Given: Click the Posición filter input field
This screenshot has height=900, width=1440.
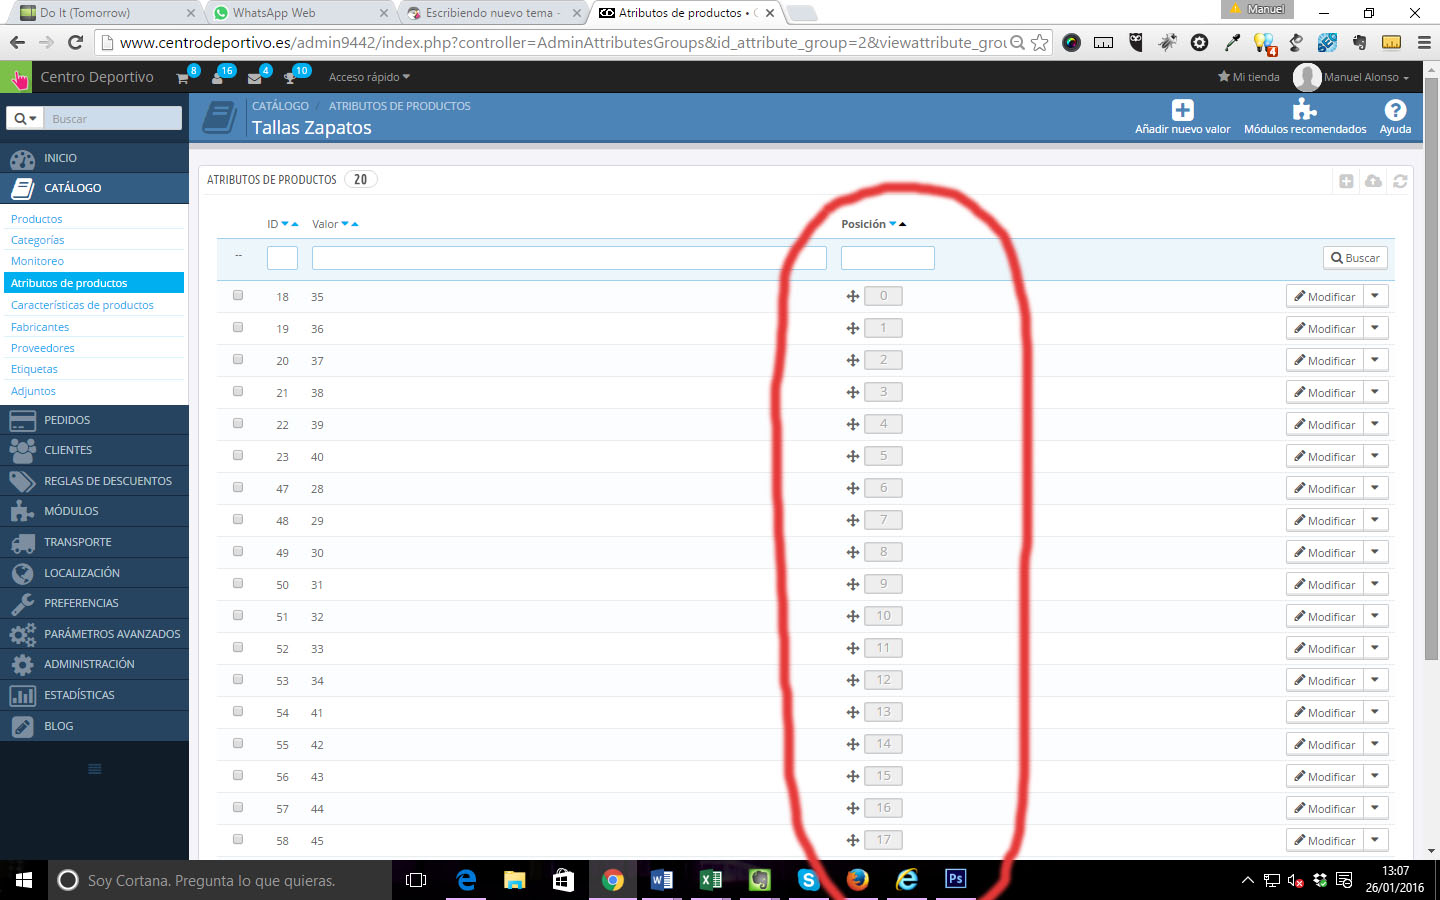Looking at the screenshot, I should tap(888, 258).
